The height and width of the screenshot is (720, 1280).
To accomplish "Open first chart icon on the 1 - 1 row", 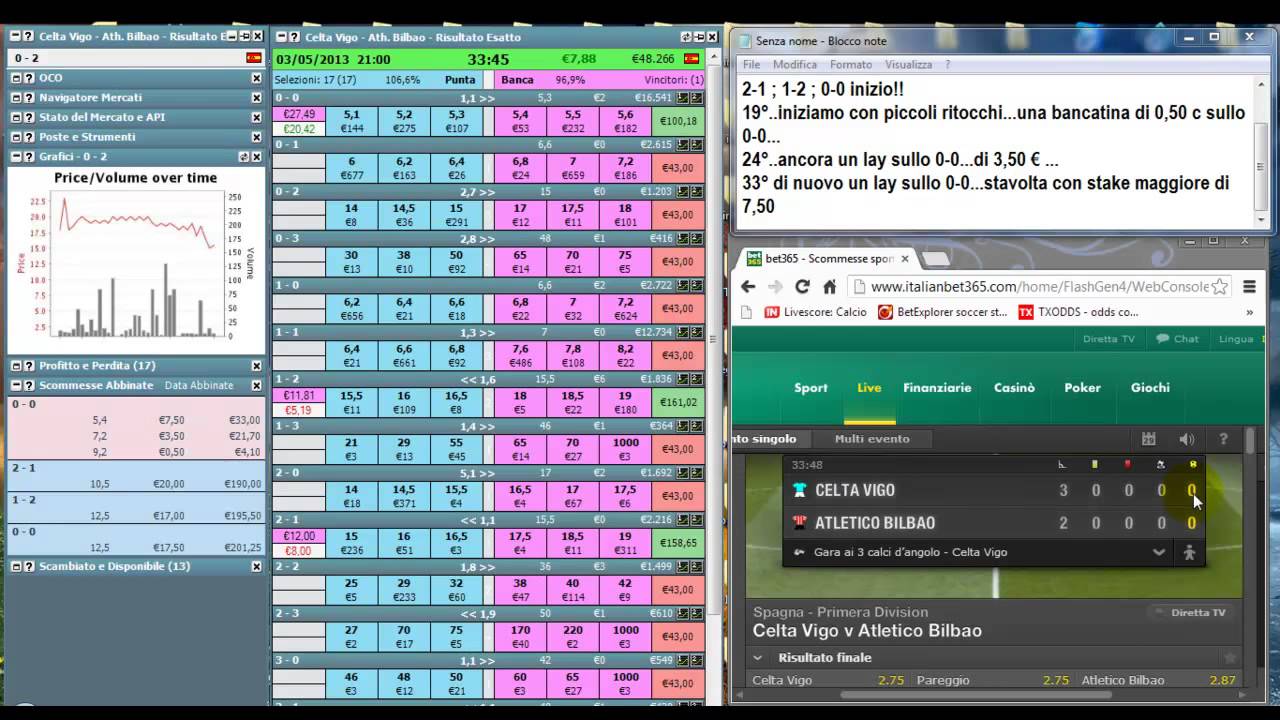I will pos(683,332).
